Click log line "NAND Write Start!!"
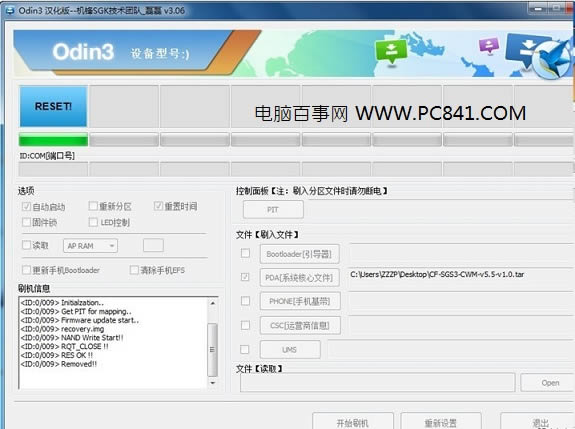The width and height of the screenshot is (575, 429). 72,338
